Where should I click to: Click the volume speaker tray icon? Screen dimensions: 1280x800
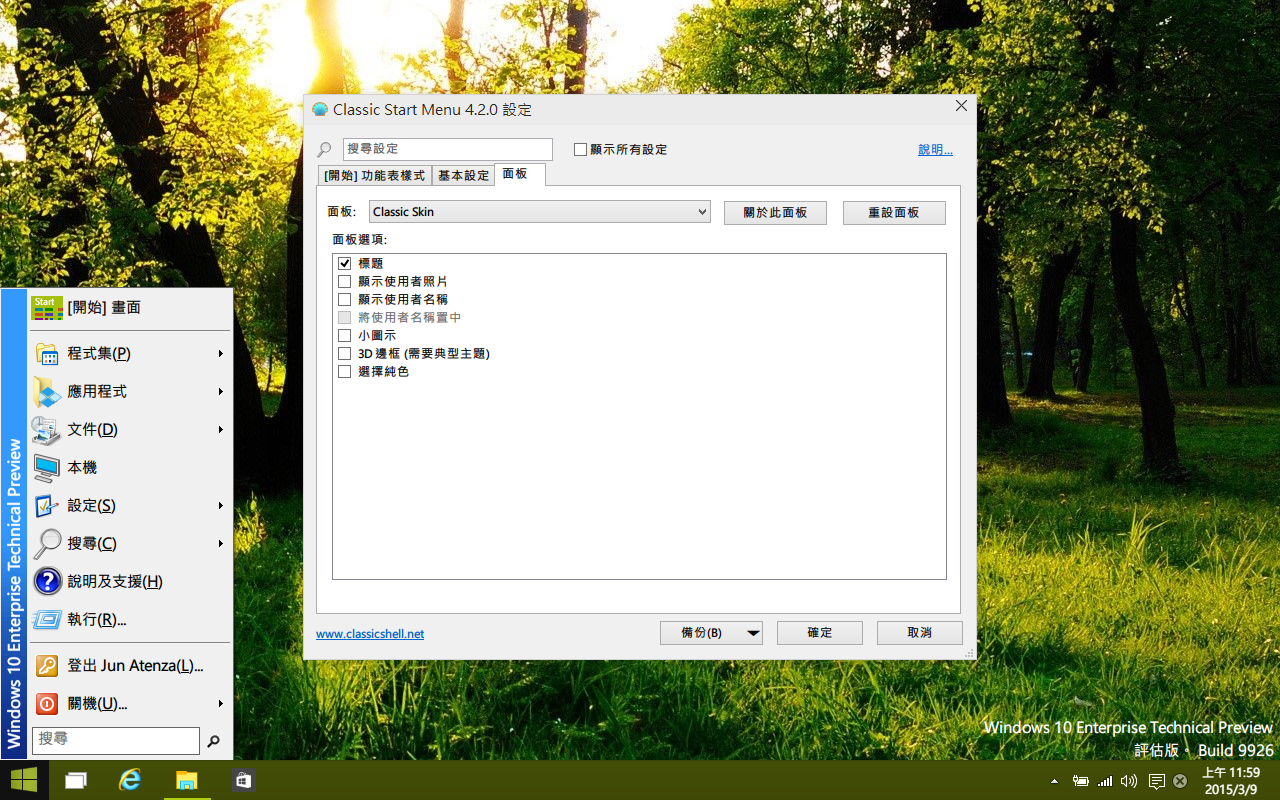[1130, 781]
